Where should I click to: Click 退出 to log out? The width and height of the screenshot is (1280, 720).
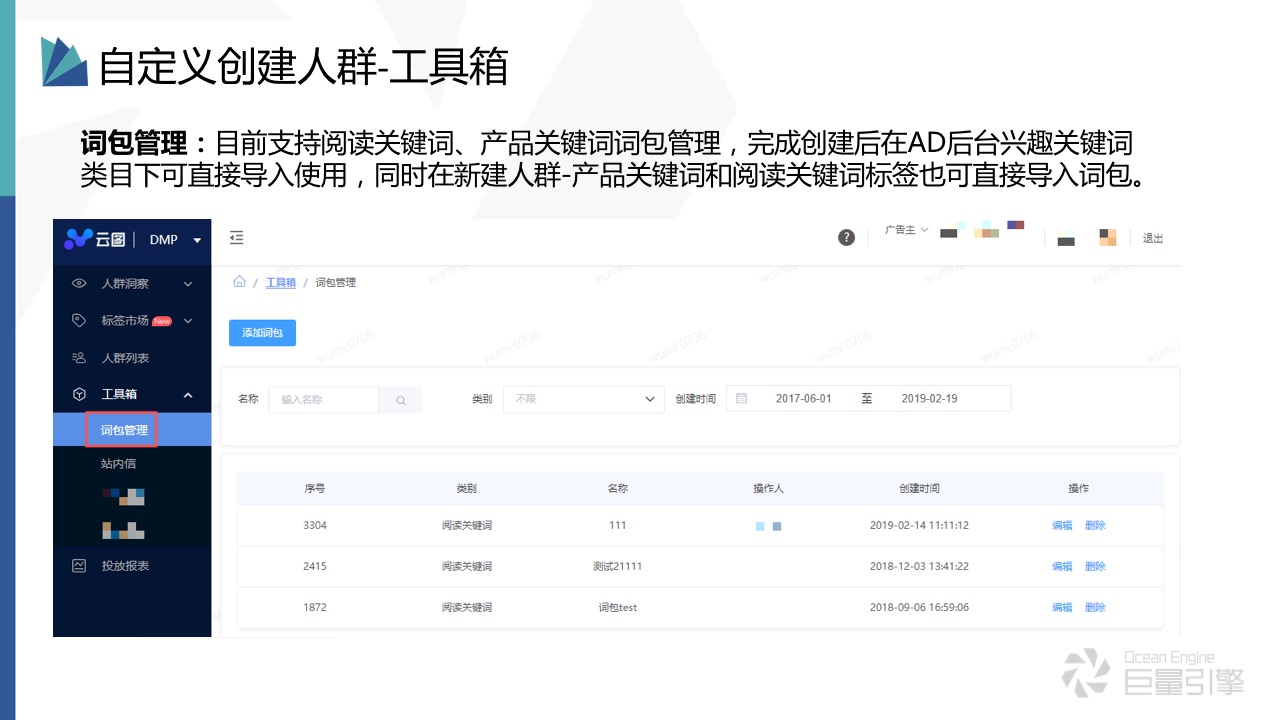(1152, 238)
